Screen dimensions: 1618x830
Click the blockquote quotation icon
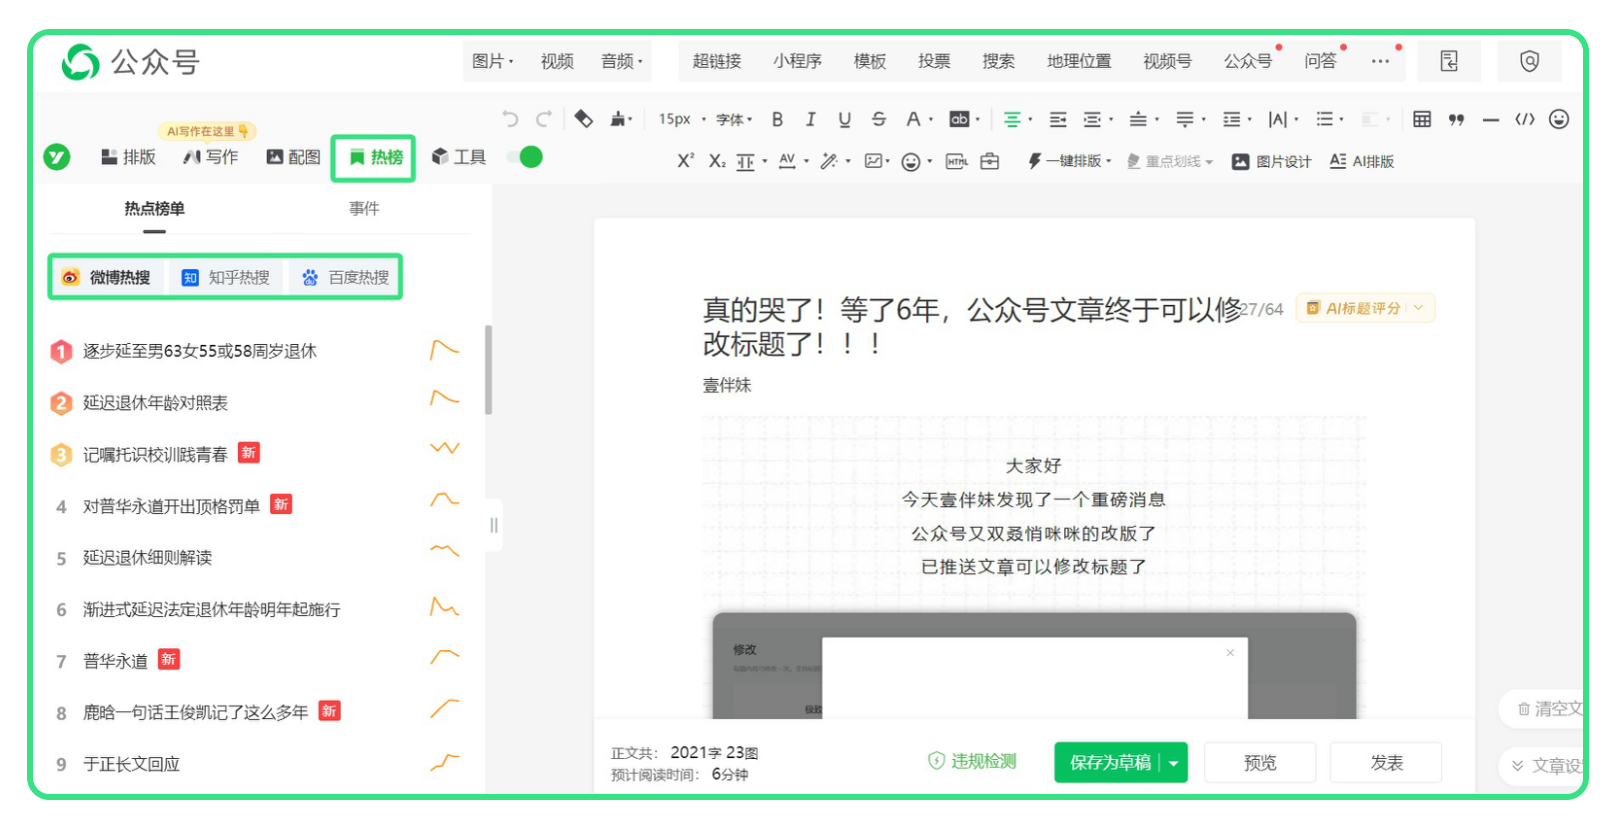[1456, 119]
